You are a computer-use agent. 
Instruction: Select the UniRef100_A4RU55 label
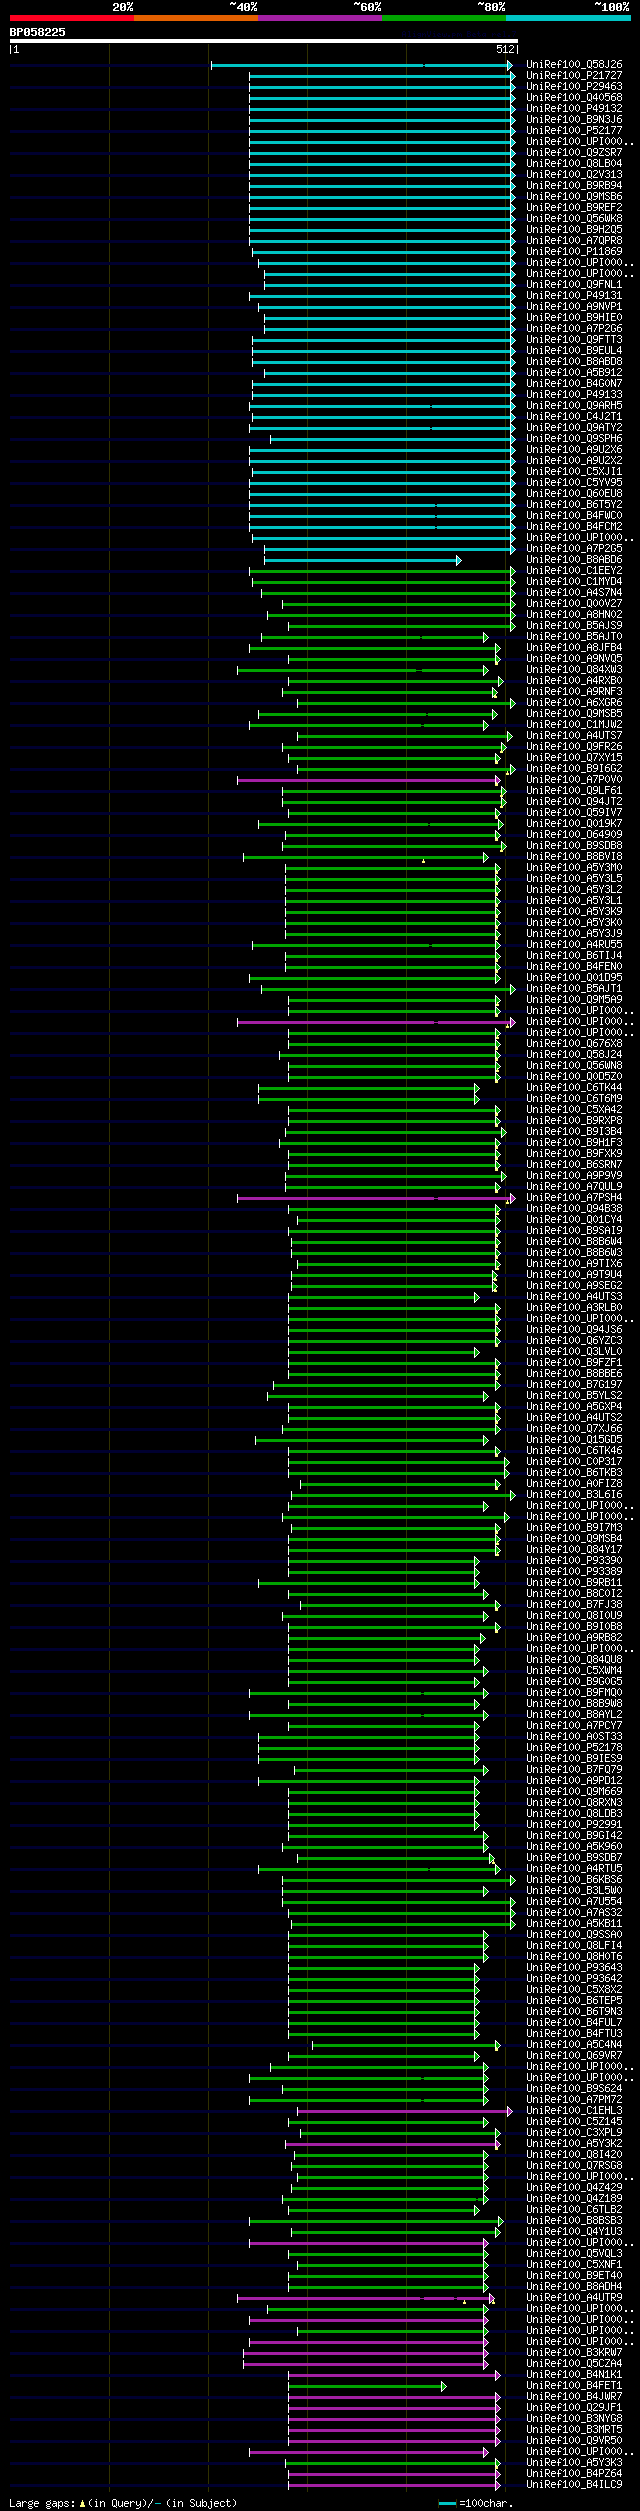[x=574, y=944]
